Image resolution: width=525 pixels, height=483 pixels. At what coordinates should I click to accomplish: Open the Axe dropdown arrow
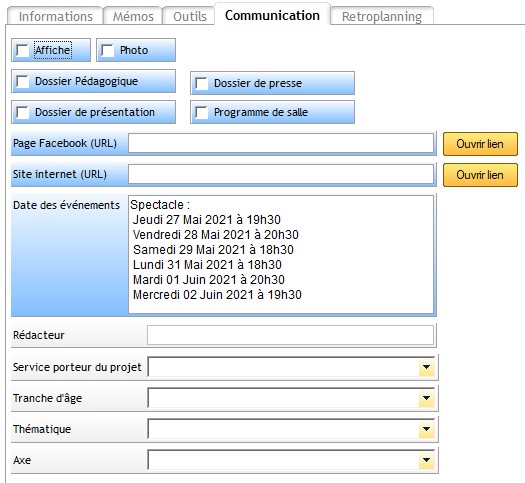tap(426, 460)
